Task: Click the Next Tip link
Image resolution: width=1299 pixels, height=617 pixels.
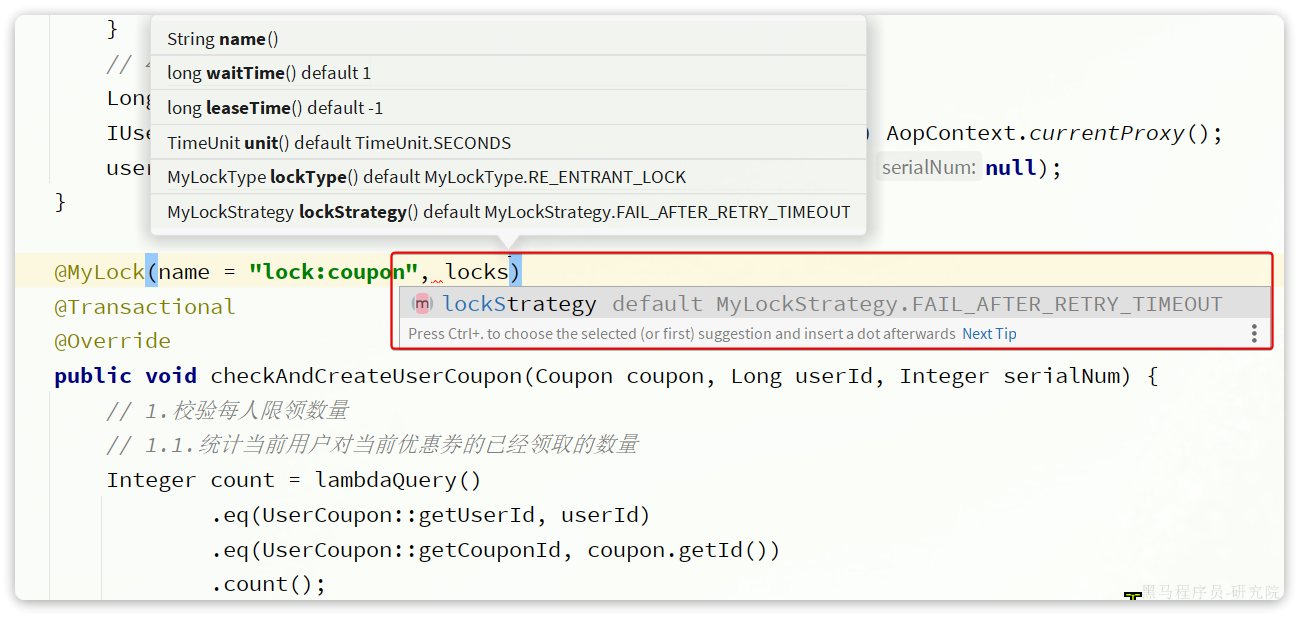Action: (x=989, y=334)
